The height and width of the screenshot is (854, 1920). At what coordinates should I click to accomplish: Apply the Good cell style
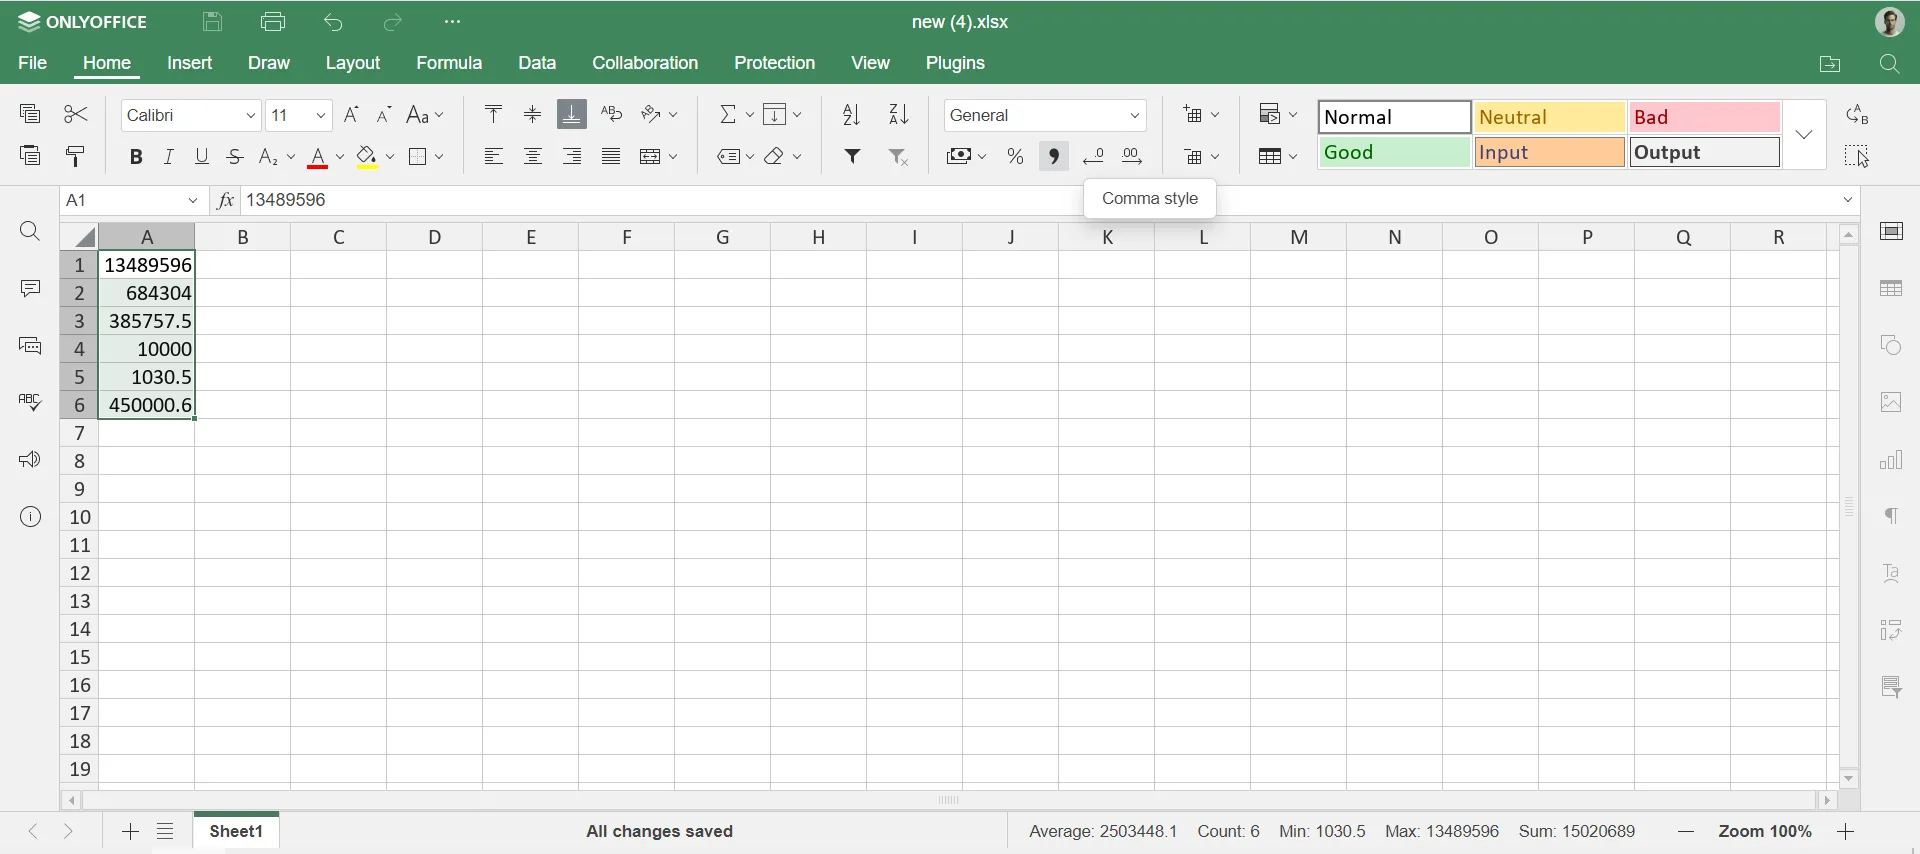[1394, 153]
